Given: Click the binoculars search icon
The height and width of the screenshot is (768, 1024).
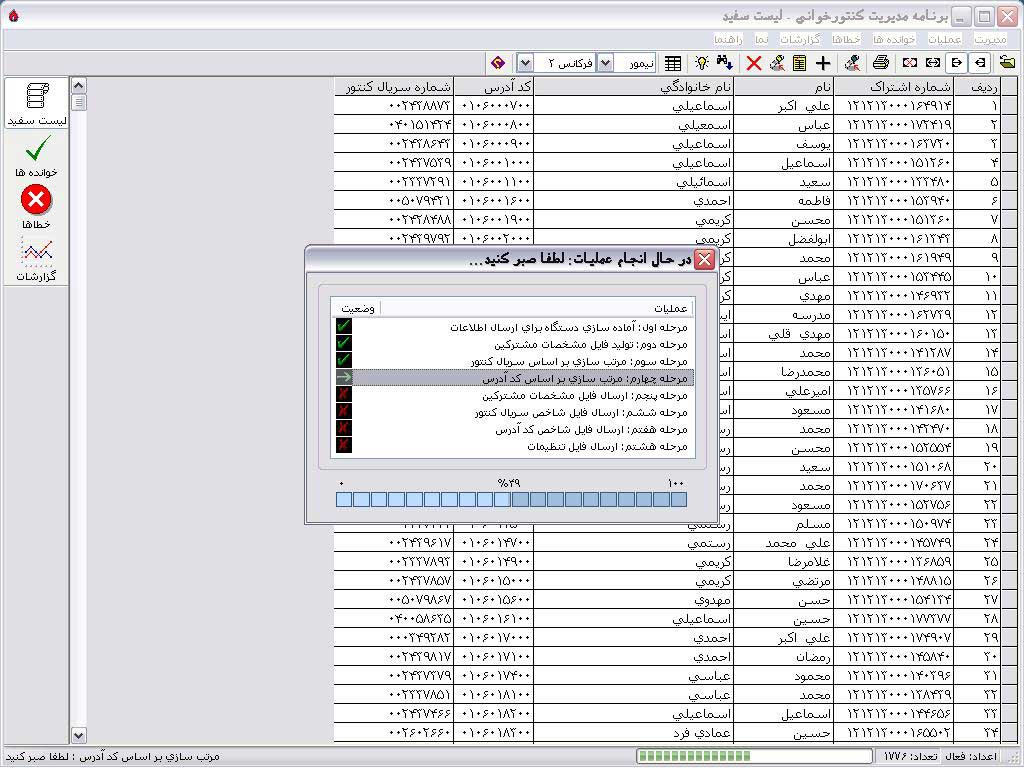Looking at the screenshot, I should point(725,63).
